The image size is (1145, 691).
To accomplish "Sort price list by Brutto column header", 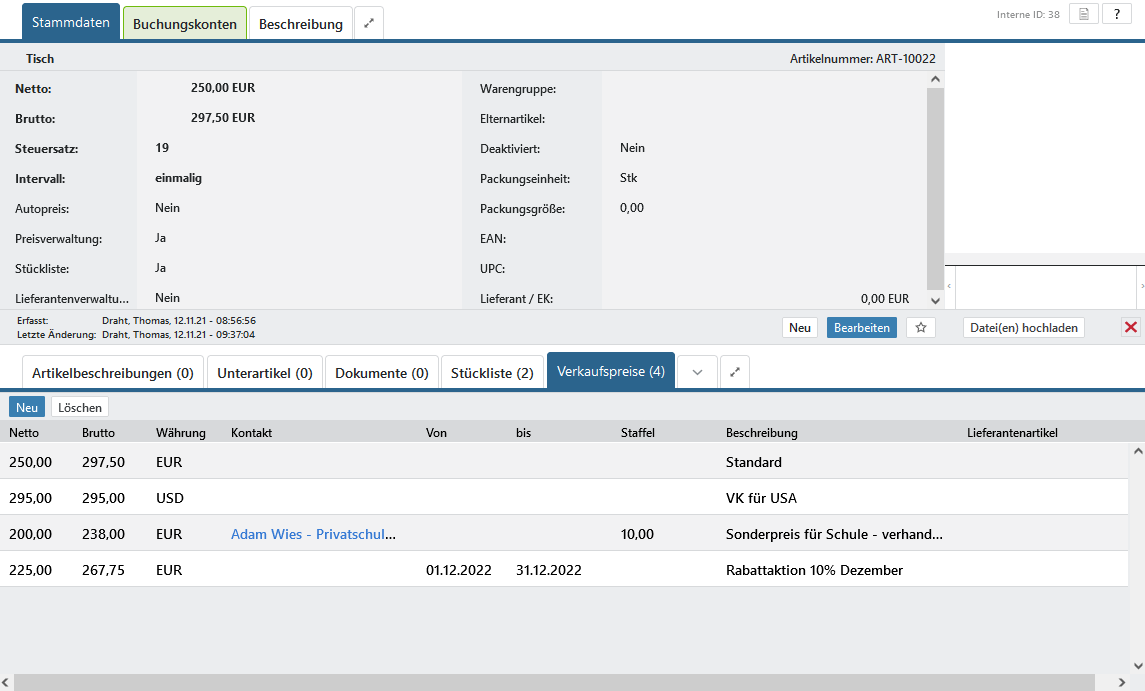I will (98, 433).
